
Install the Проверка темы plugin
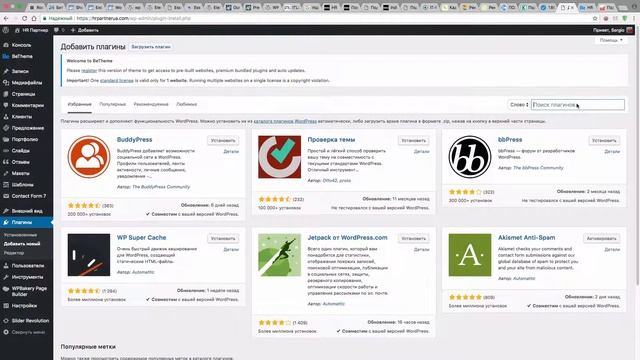413,140
